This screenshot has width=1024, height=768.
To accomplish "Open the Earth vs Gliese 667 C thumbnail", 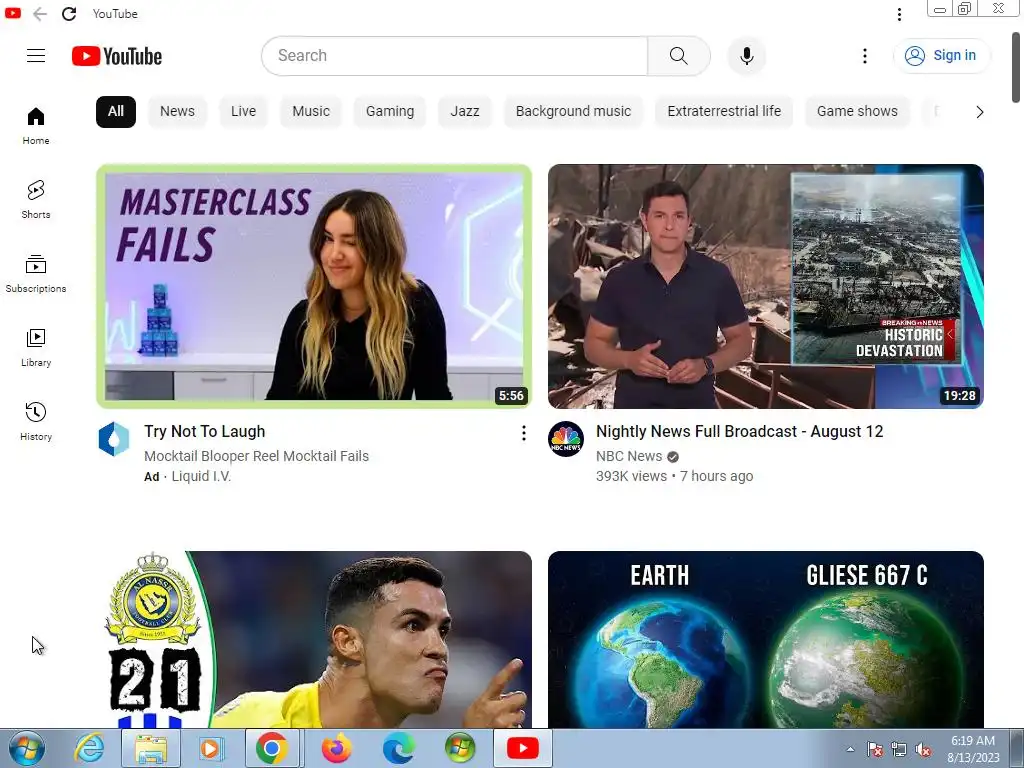I will click(x=765, y=639).
